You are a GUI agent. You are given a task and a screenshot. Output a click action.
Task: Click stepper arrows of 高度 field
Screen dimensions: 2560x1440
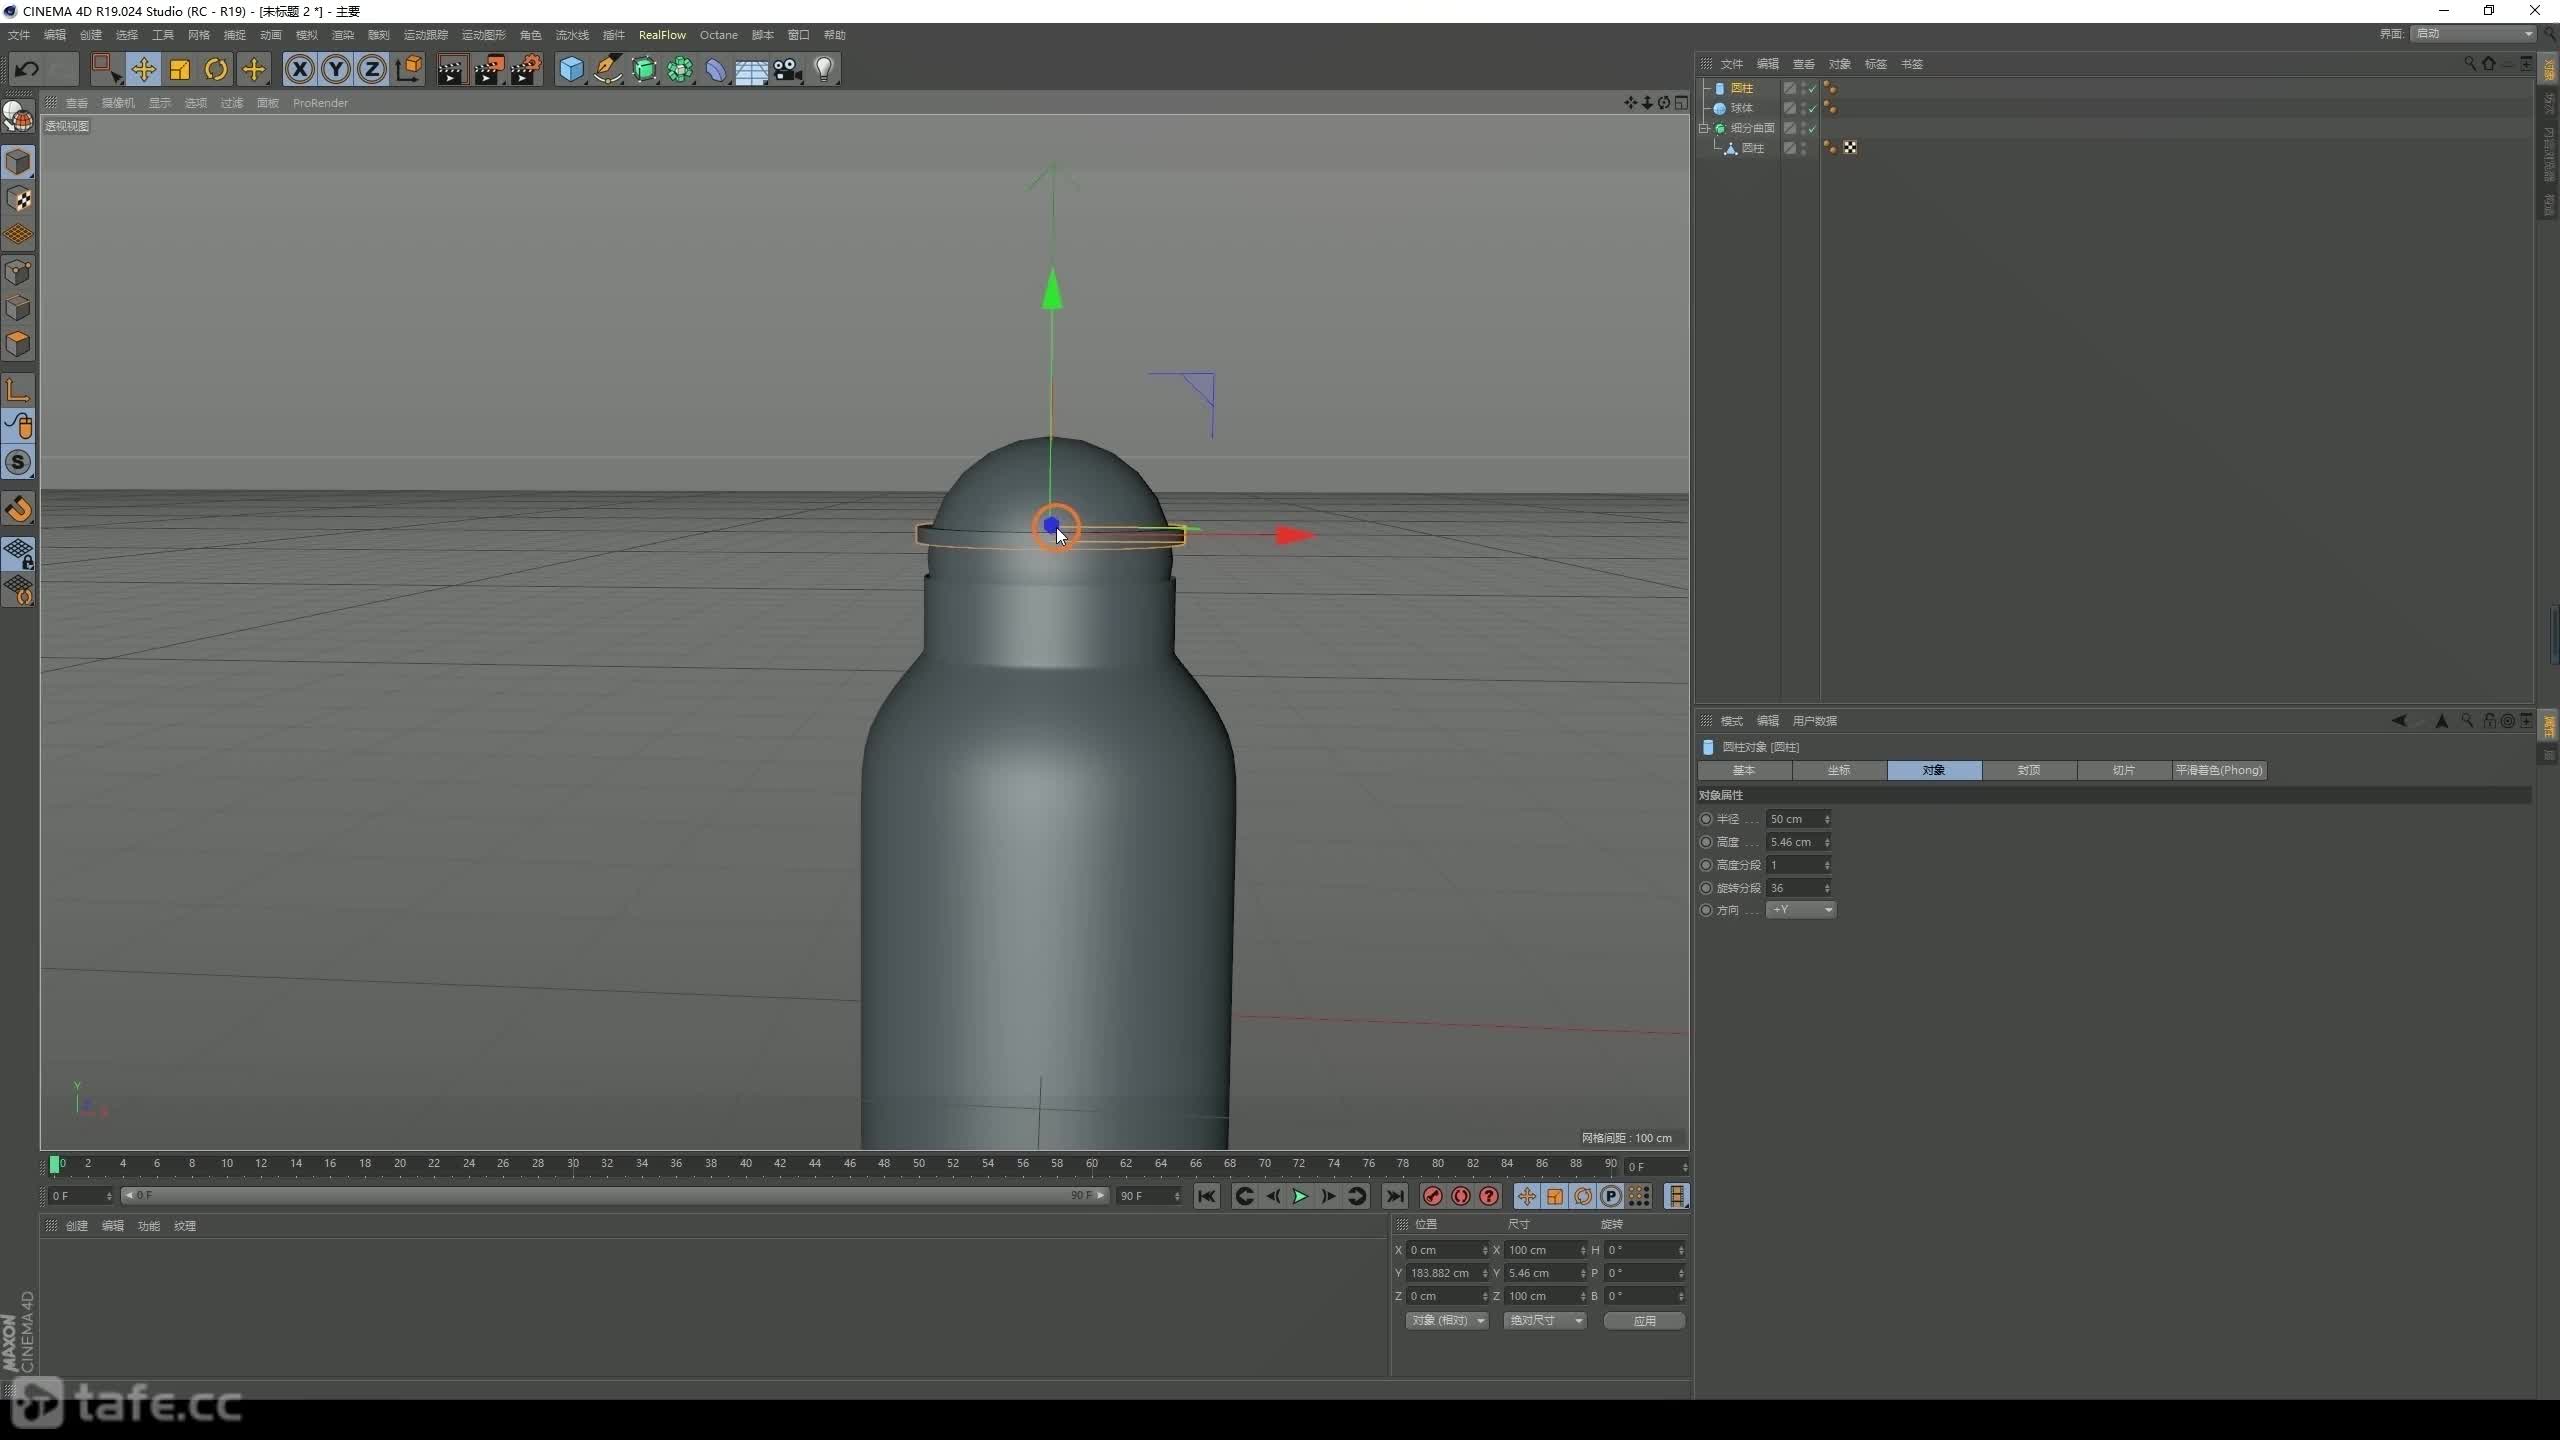click(1827, 842)
